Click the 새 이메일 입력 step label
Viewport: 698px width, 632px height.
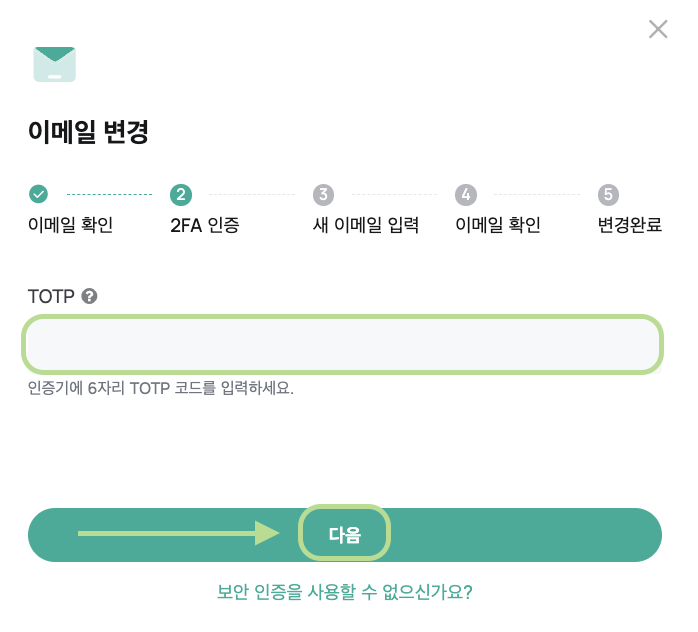coord(366,225)
